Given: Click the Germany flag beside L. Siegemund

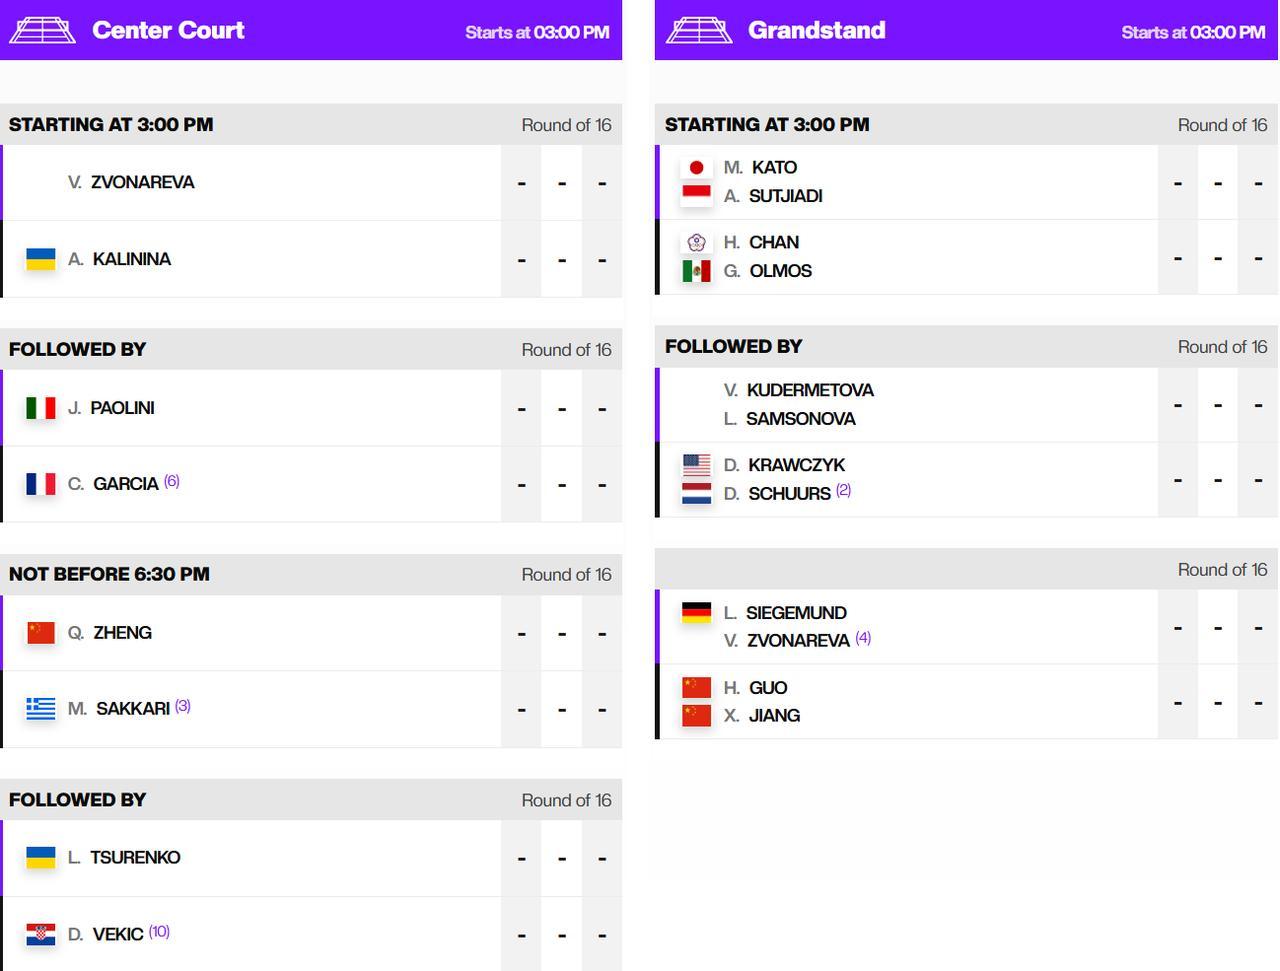Looking at the screenshot, I should coord(697,613).
